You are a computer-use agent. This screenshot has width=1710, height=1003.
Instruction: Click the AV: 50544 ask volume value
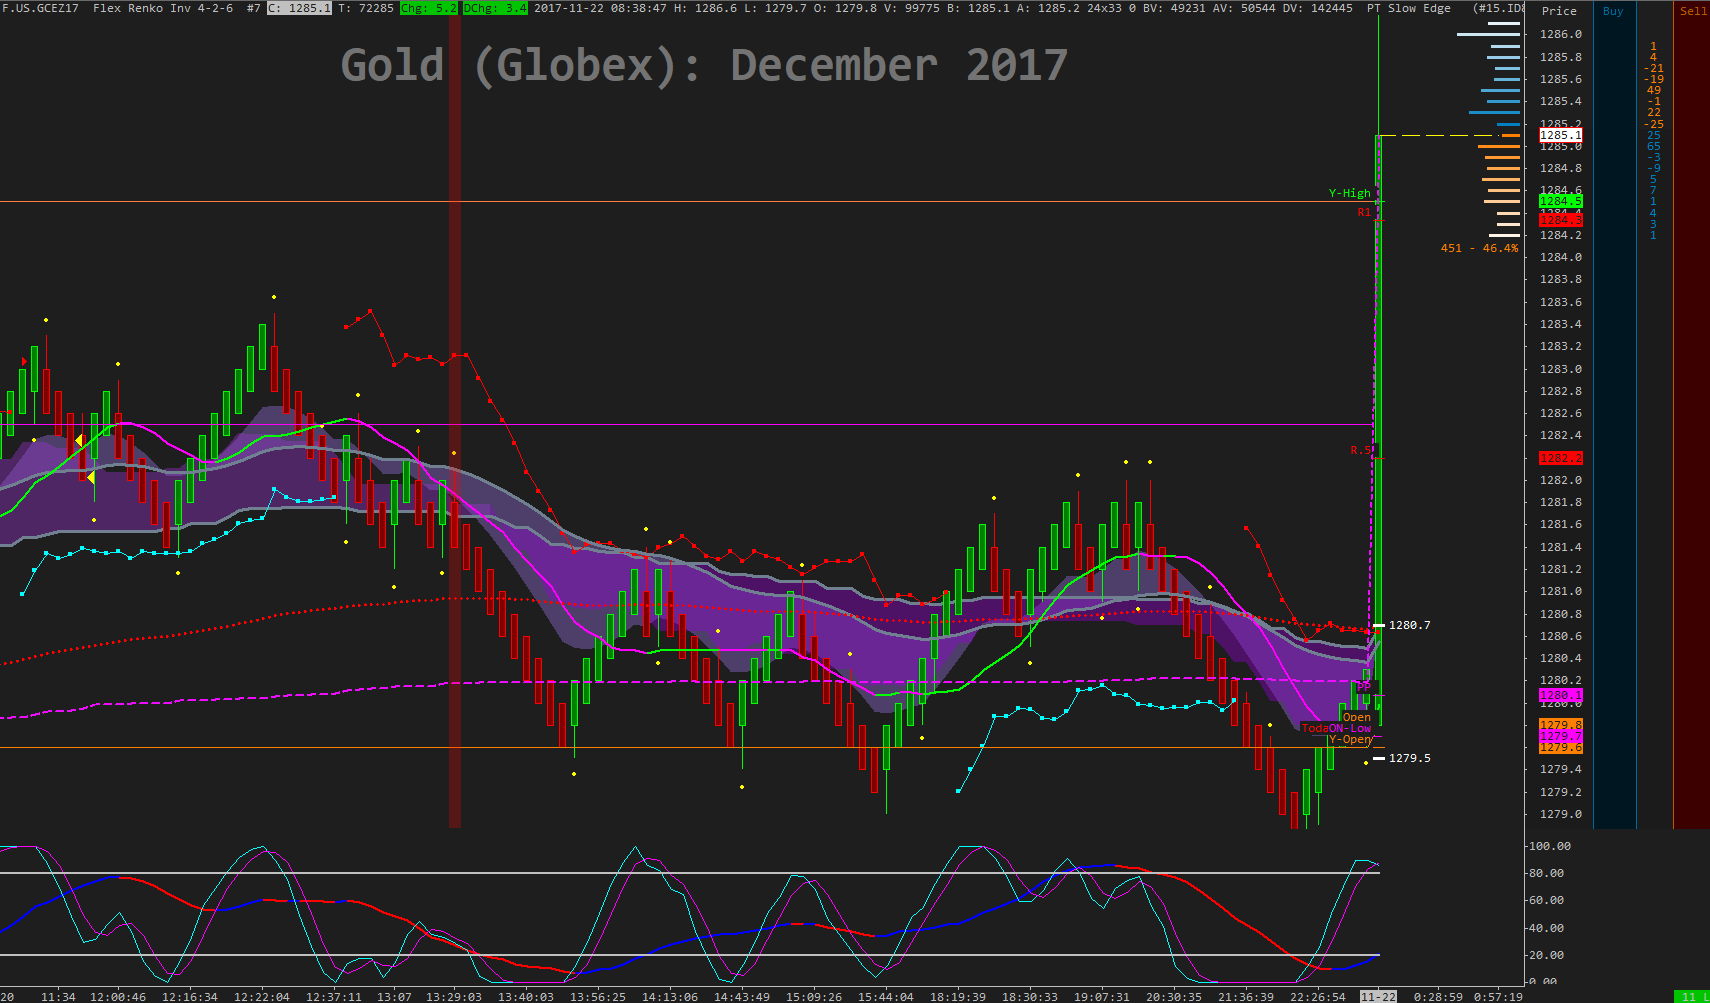click(x=1244, y=8)
